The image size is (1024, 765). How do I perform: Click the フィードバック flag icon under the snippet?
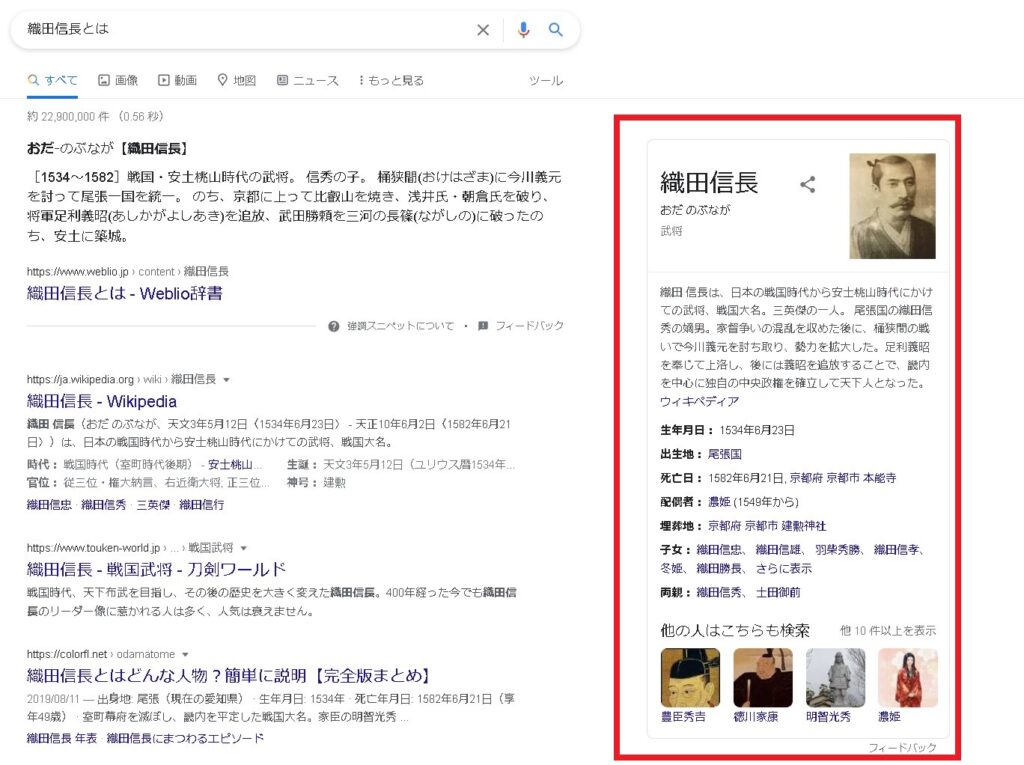[483, 326]
